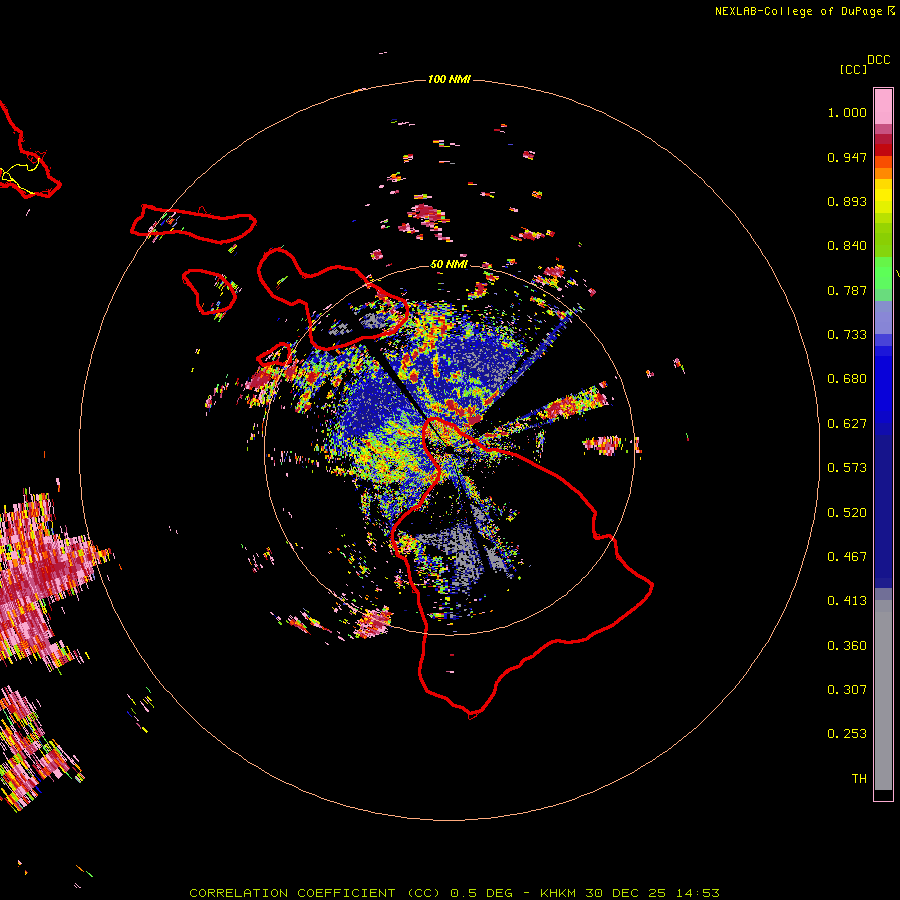Pick the light pink swatch at color bar top
This screenshot has width=900, height=900.
(883, 107)
